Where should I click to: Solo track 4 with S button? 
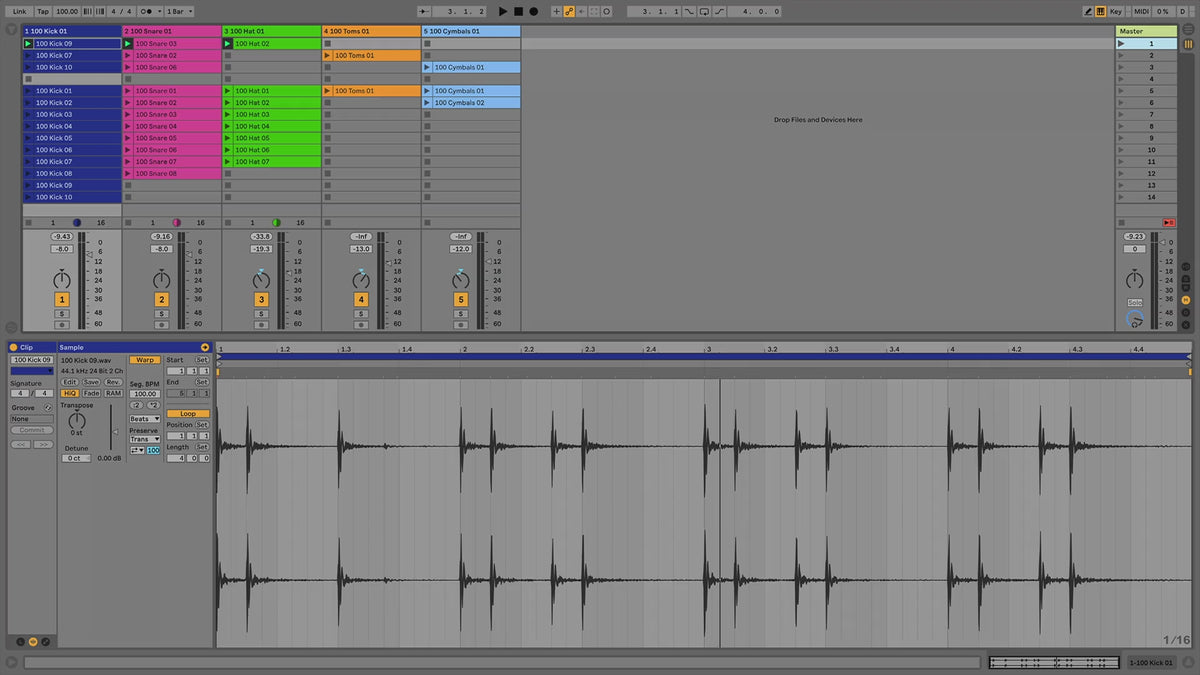(x=361, y=314)
